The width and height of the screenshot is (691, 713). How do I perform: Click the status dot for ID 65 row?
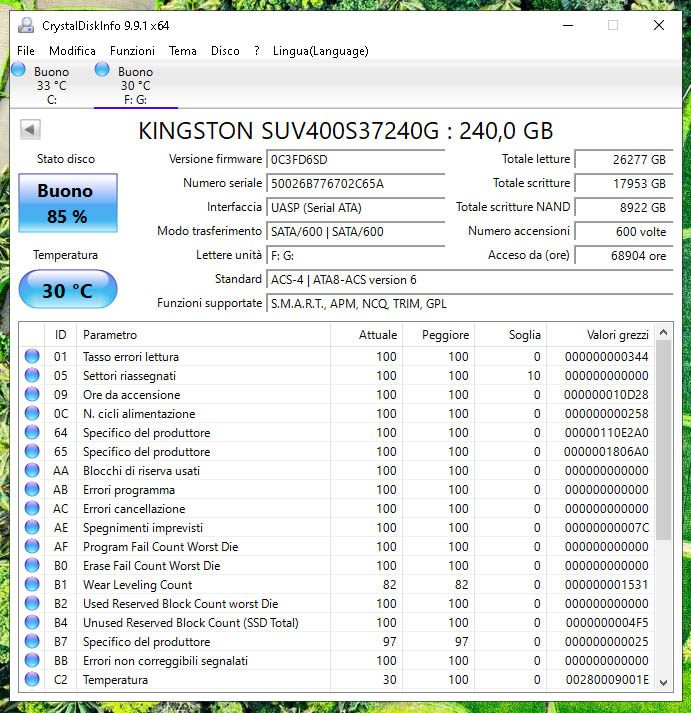point(32,452)
